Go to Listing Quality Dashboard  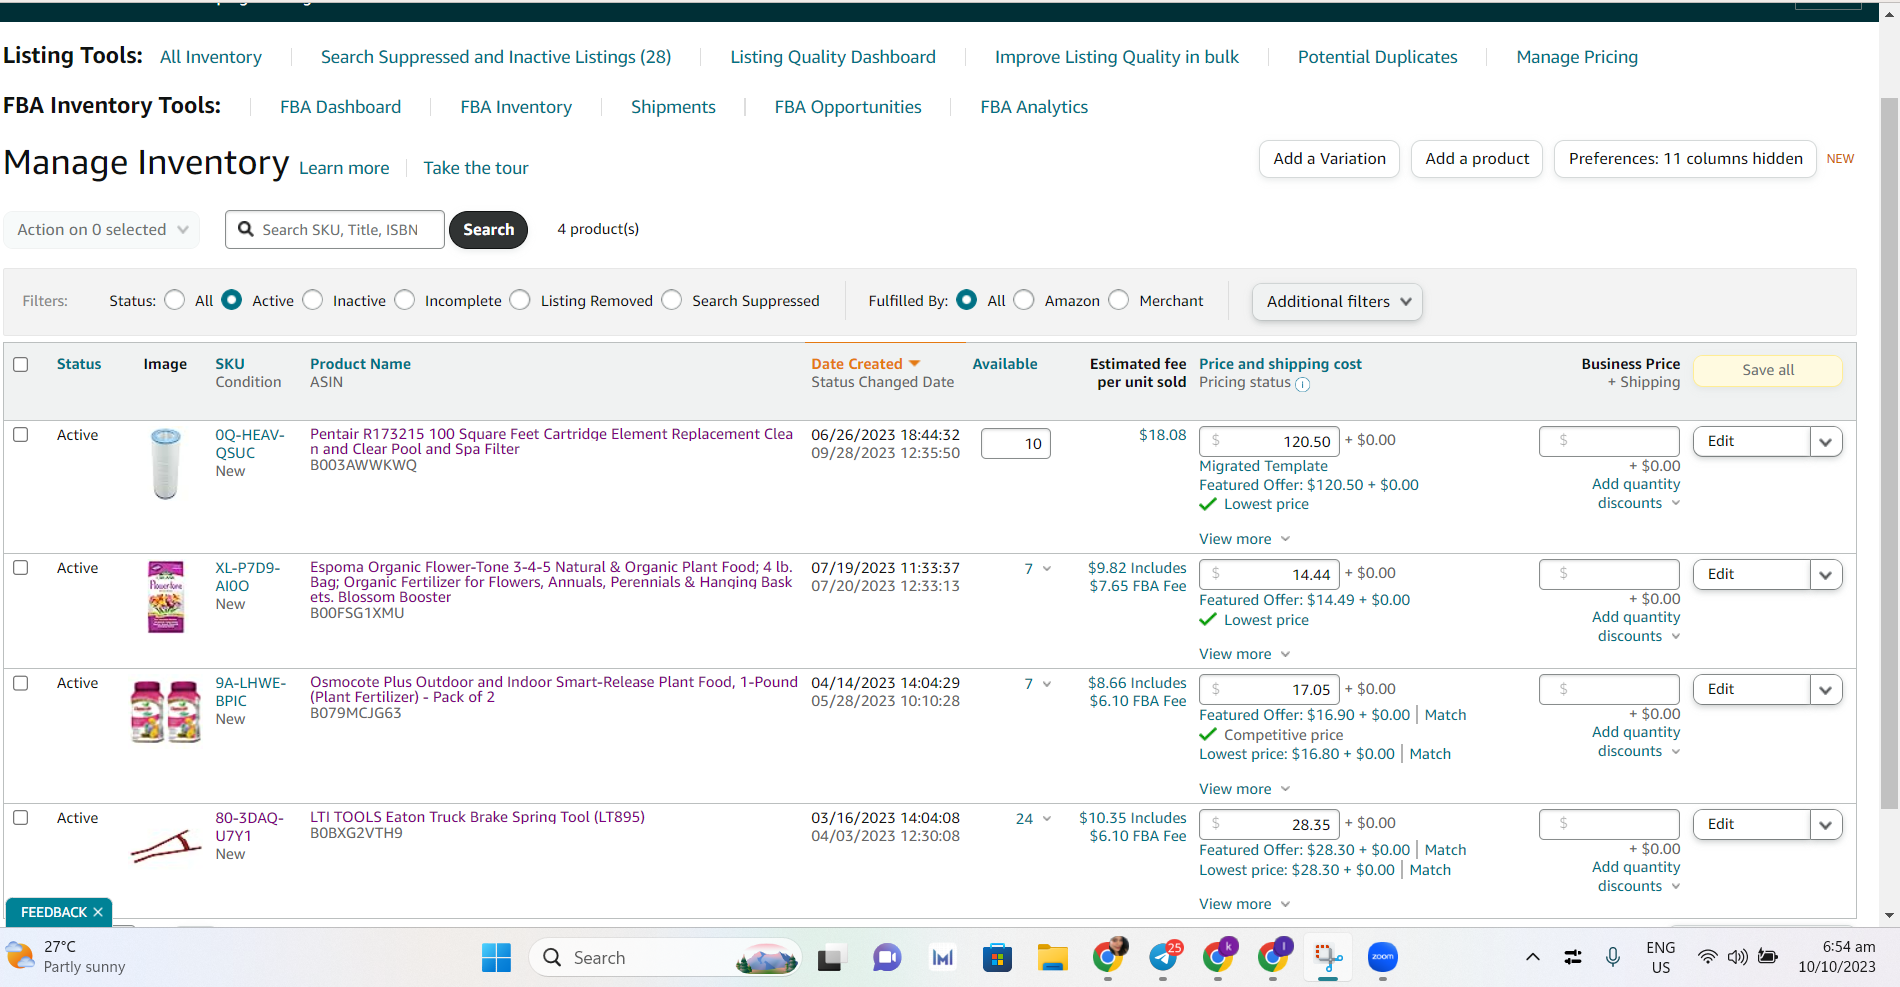tap(833, 57)
